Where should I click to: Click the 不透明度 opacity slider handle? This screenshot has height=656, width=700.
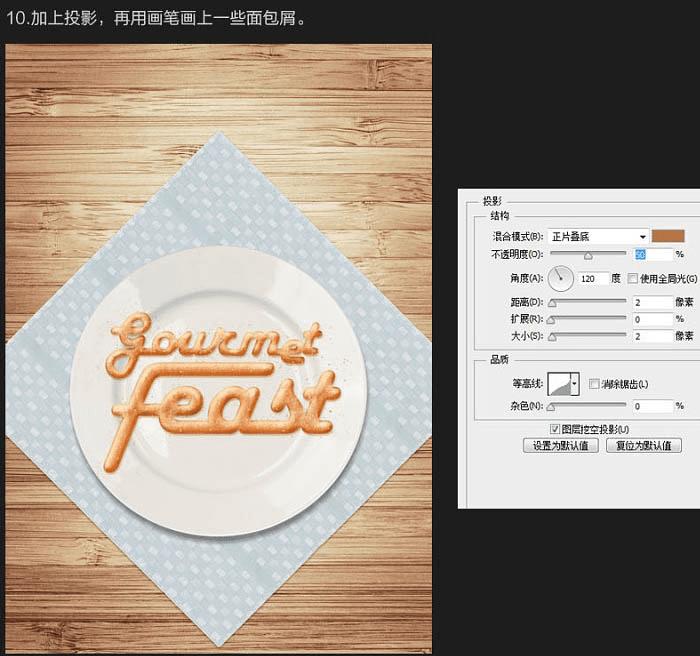(588, 256)
